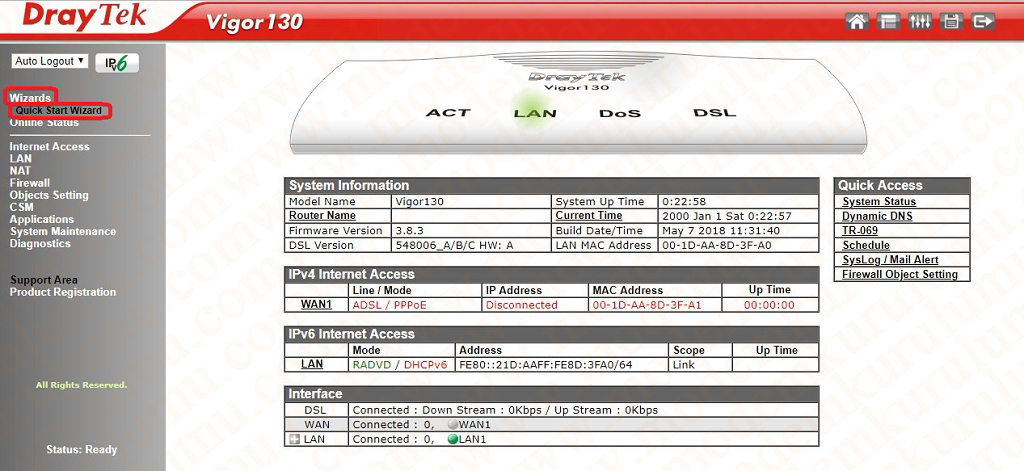
Task: Click the WAN1 MAC address 00-1D-AA-8D-3F-A1
Action: point(648,305)
